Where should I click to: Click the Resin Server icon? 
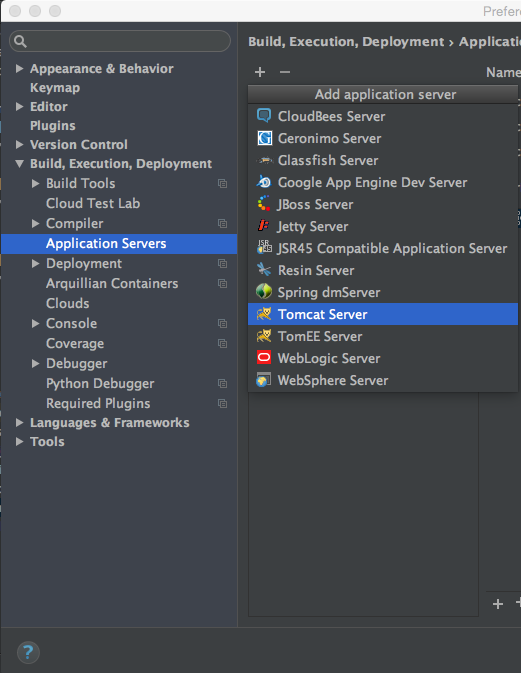point(264,270)
